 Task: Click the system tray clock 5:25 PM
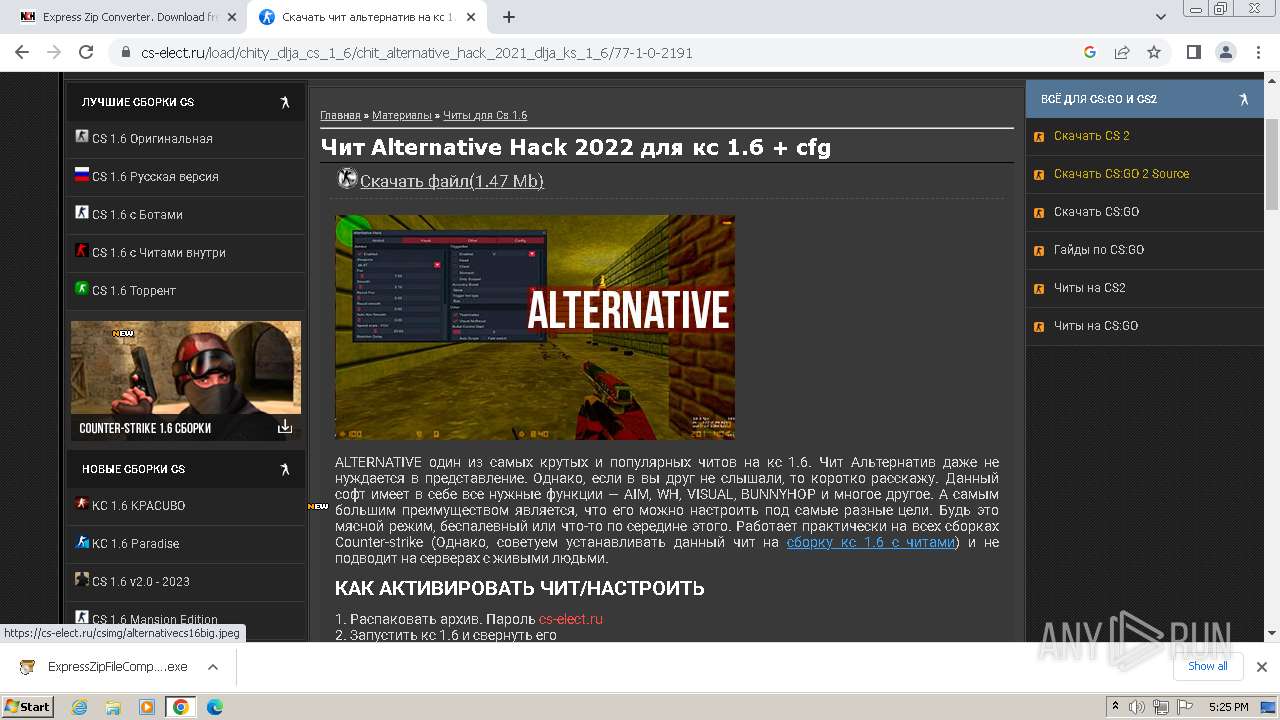pos(1228,707)
